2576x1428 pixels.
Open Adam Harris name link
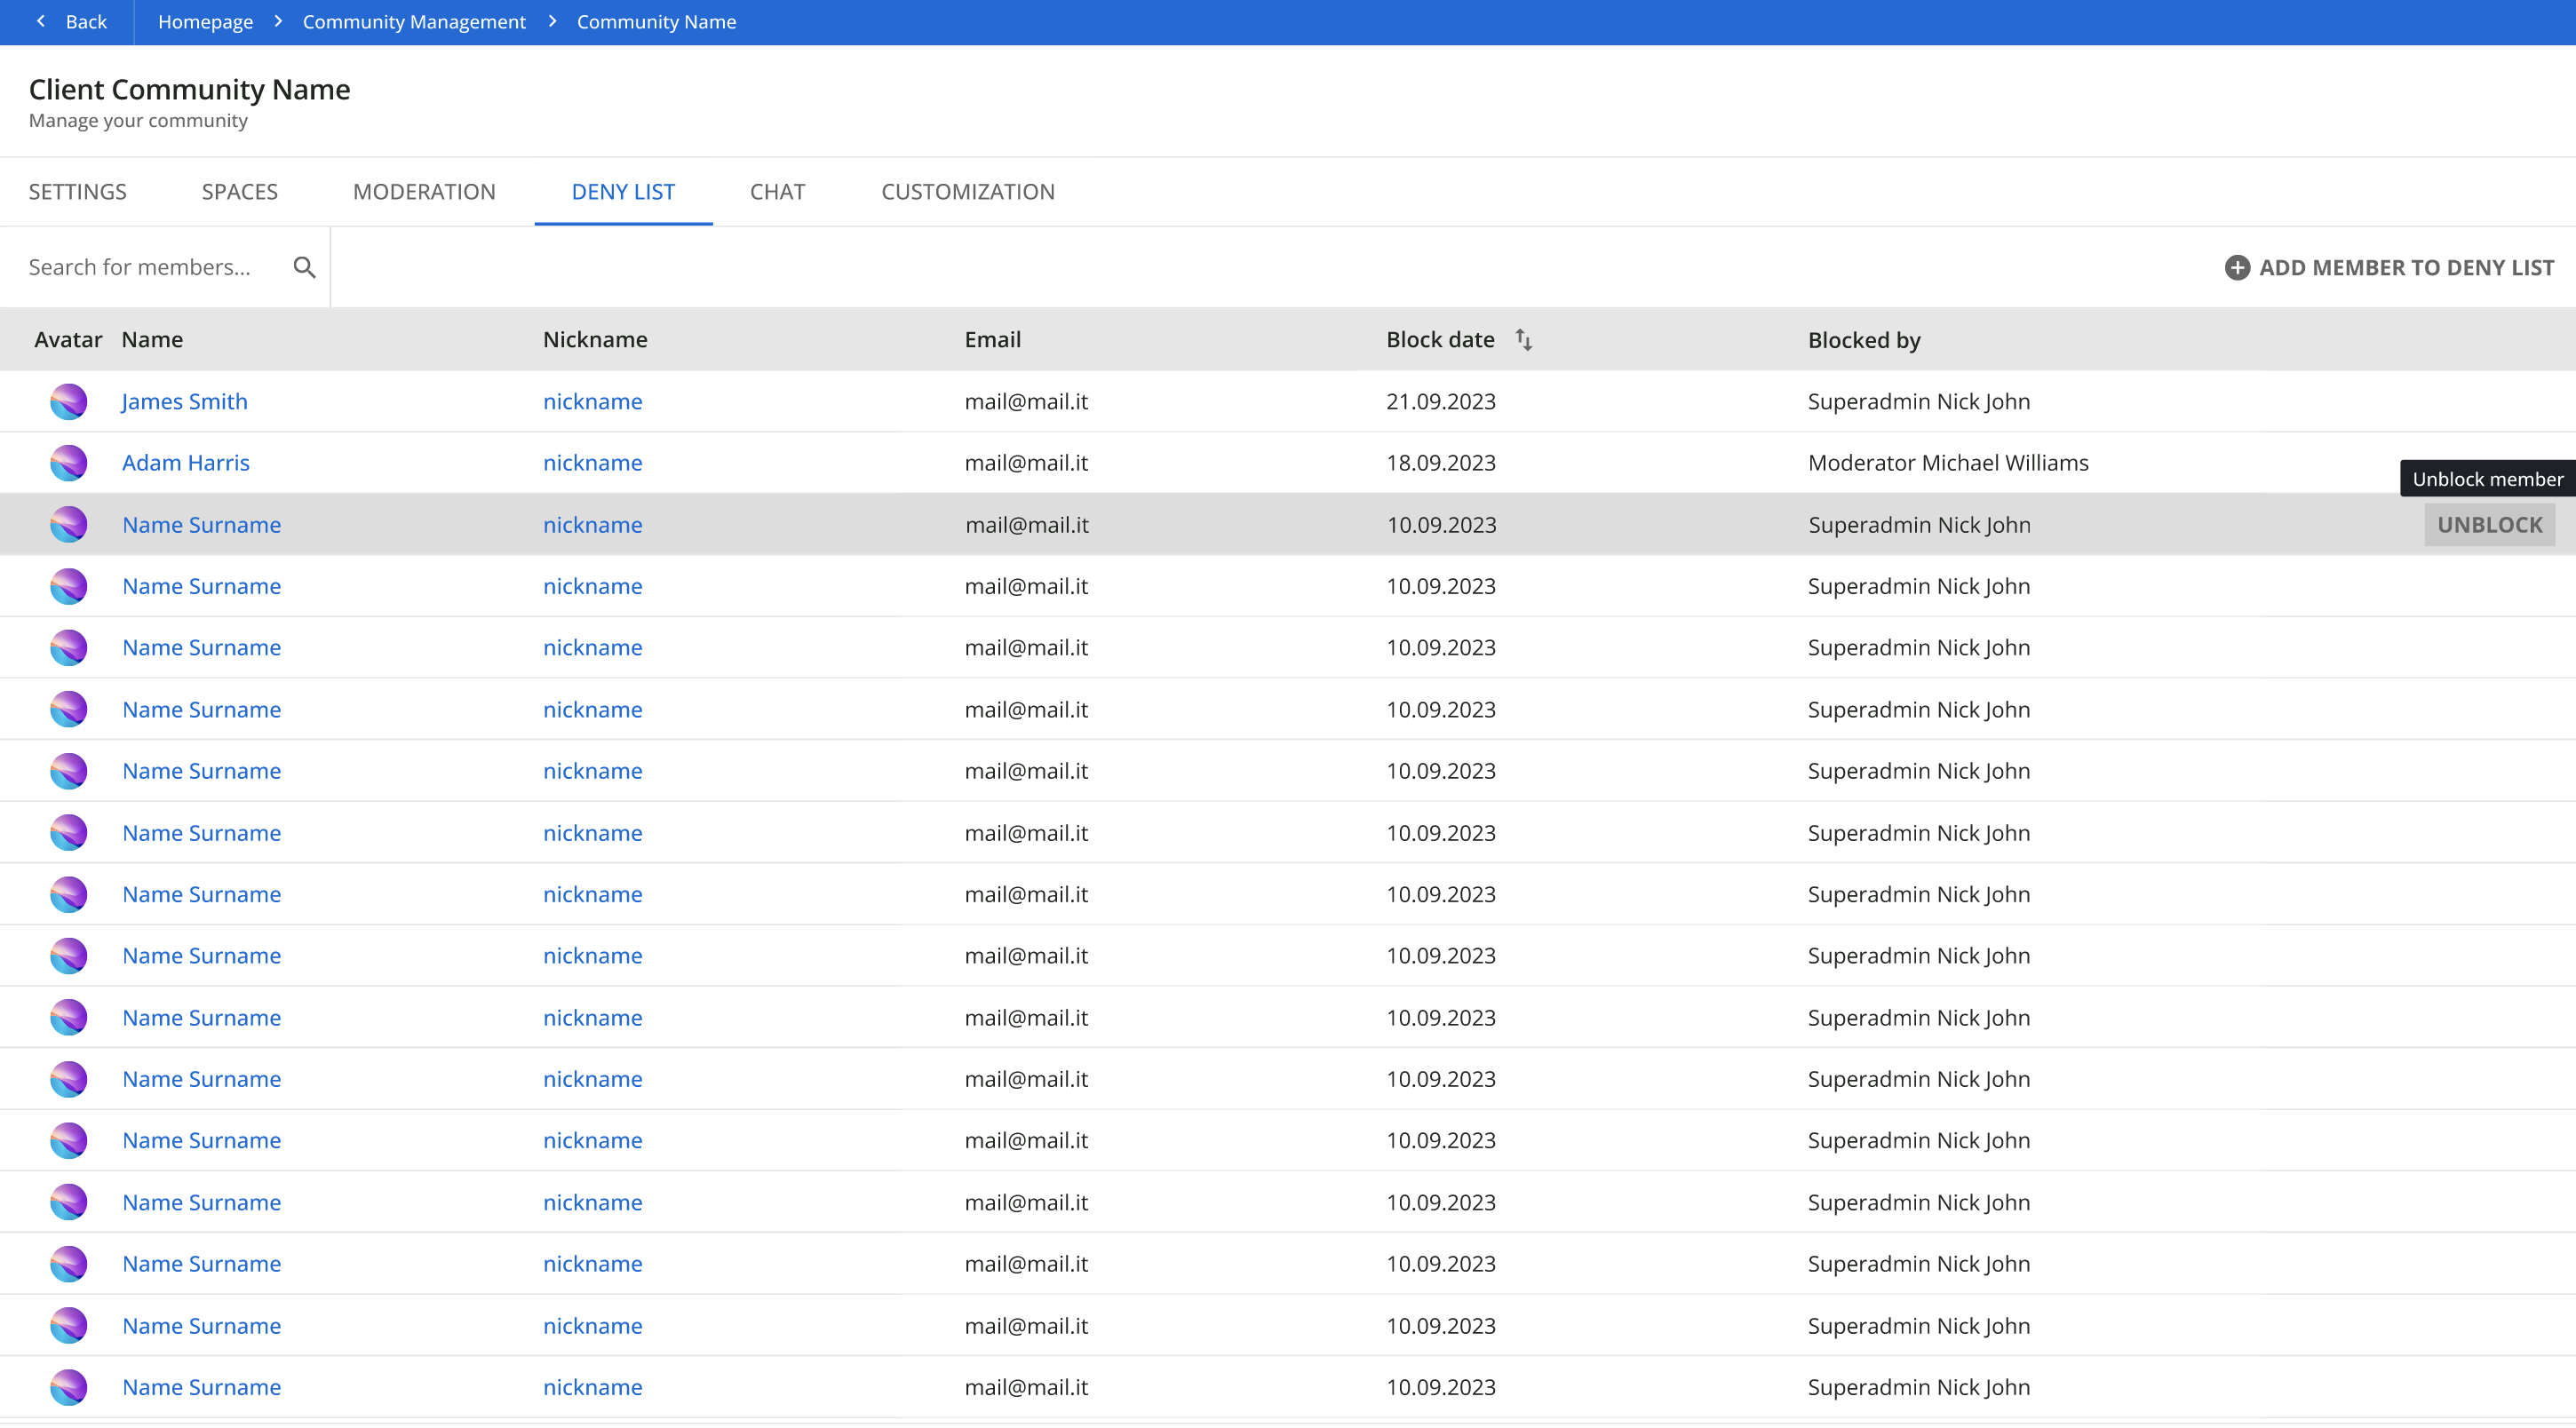(186, 463)
